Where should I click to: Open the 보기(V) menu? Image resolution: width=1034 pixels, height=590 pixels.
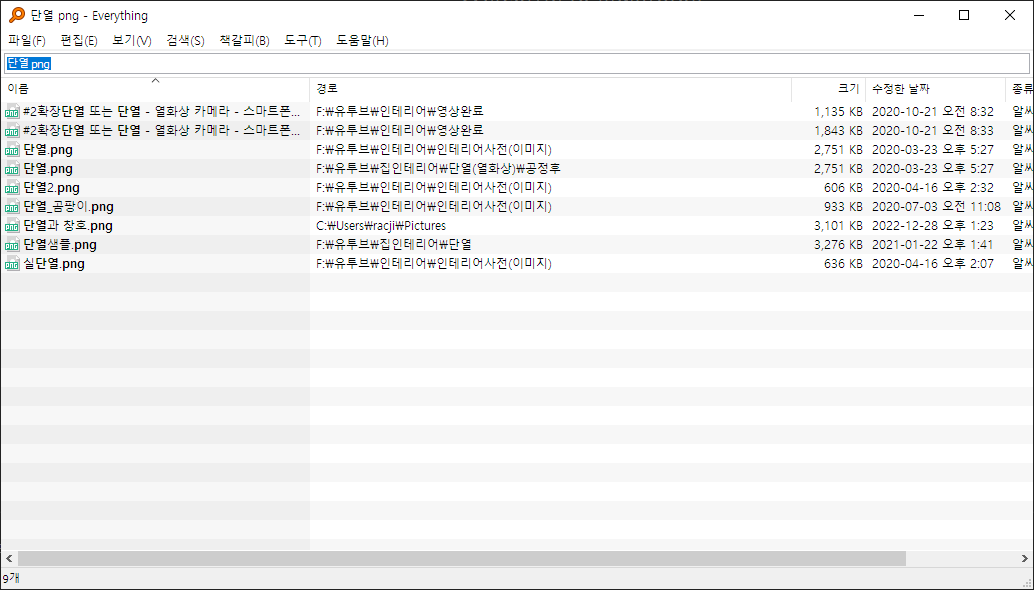(x=131, y=41)
